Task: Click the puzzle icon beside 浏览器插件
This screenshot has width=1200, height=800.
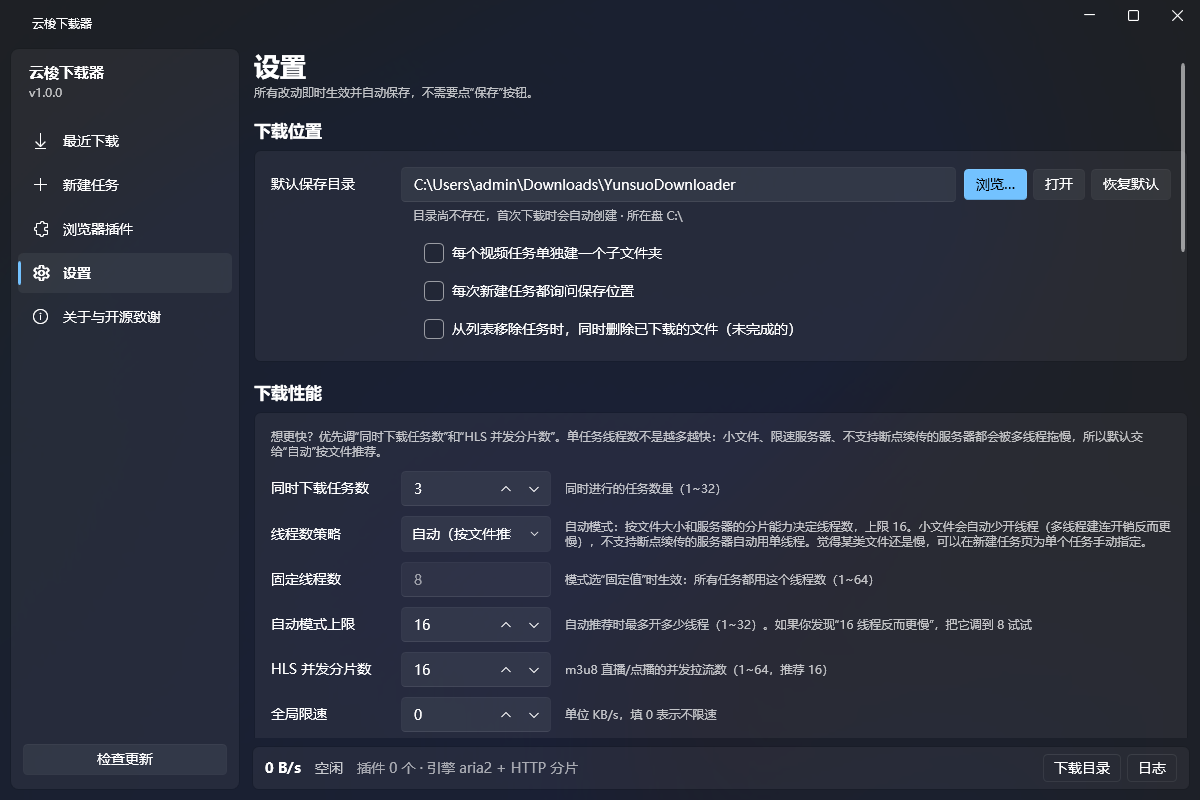Action: click(x=41, y=229)
